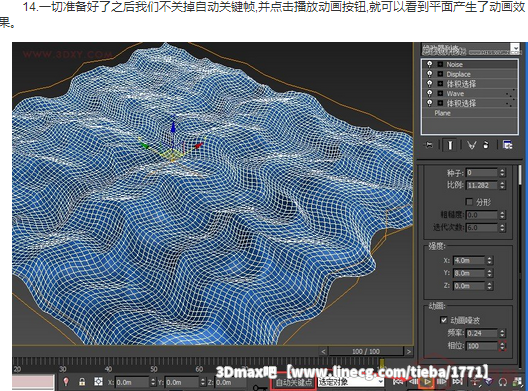Click the strength Y spinner arrows
The image size is (528, 391).
pos(489,273)
